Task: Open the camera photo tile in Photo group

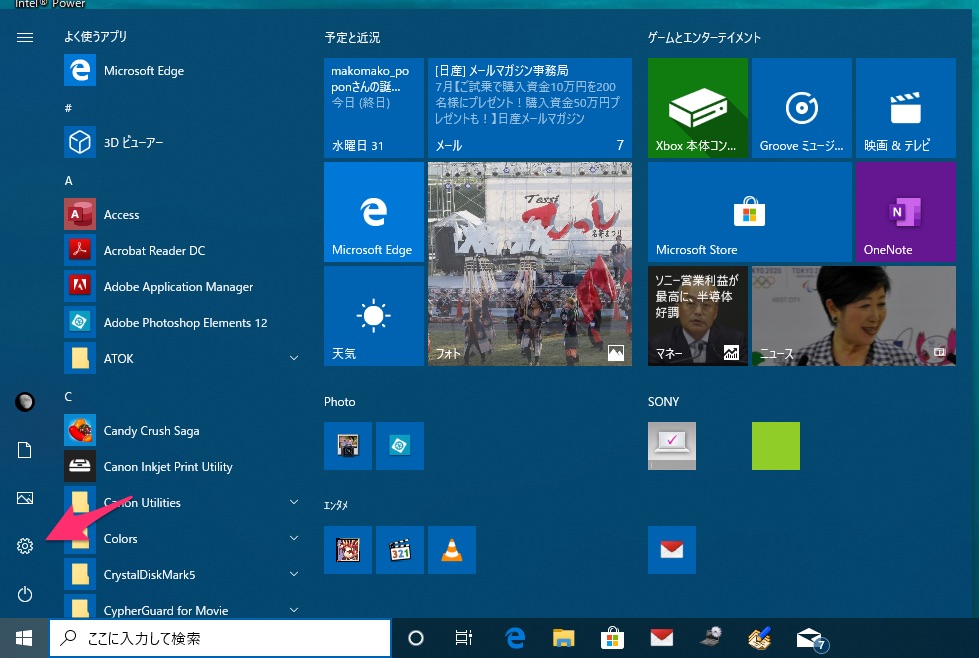Action: click(348, 446)
